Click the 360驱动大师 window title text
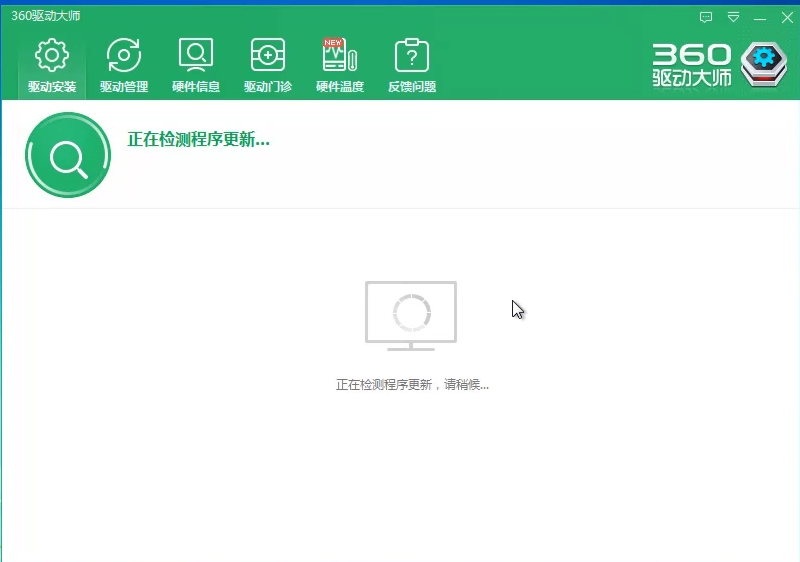This screenshot has height=562, width=800. [x=46, y=16]
